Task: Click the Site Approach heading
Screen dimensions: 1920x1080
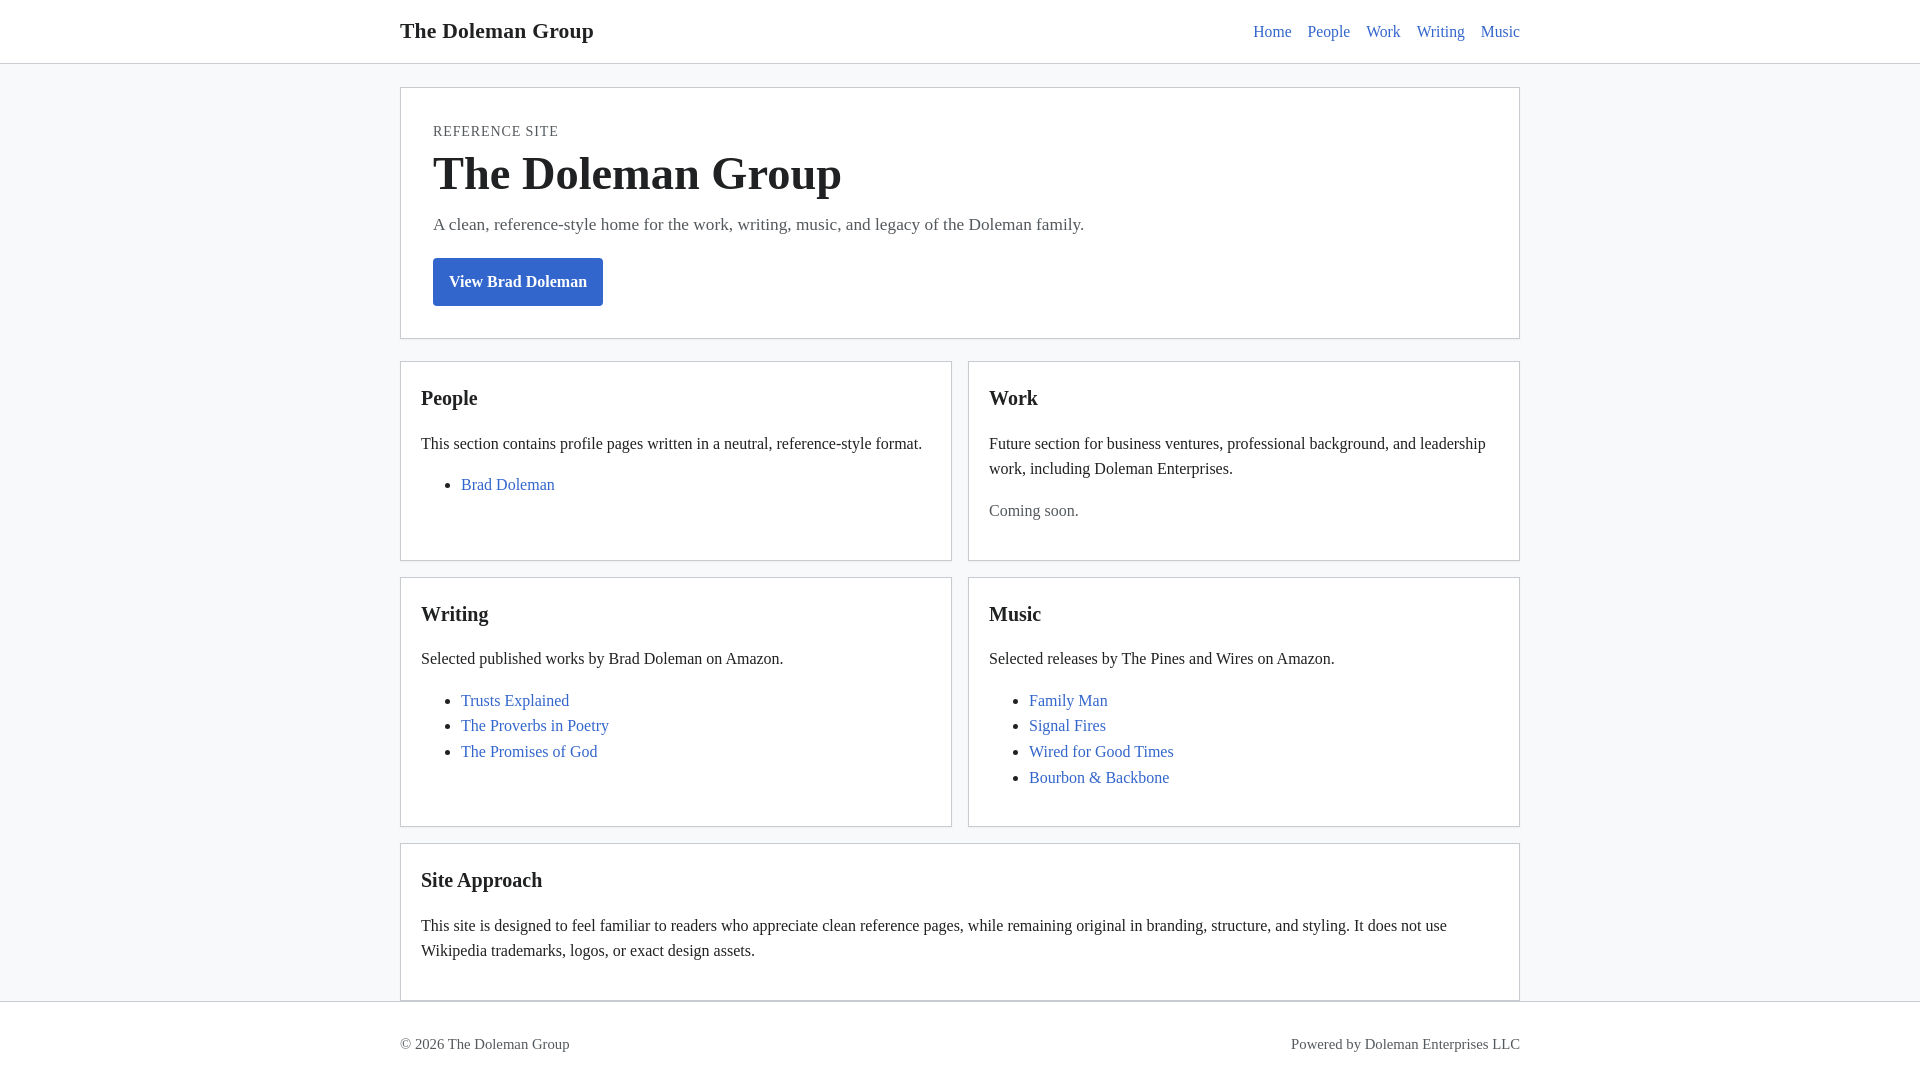Action: click(x=482, y=880)
